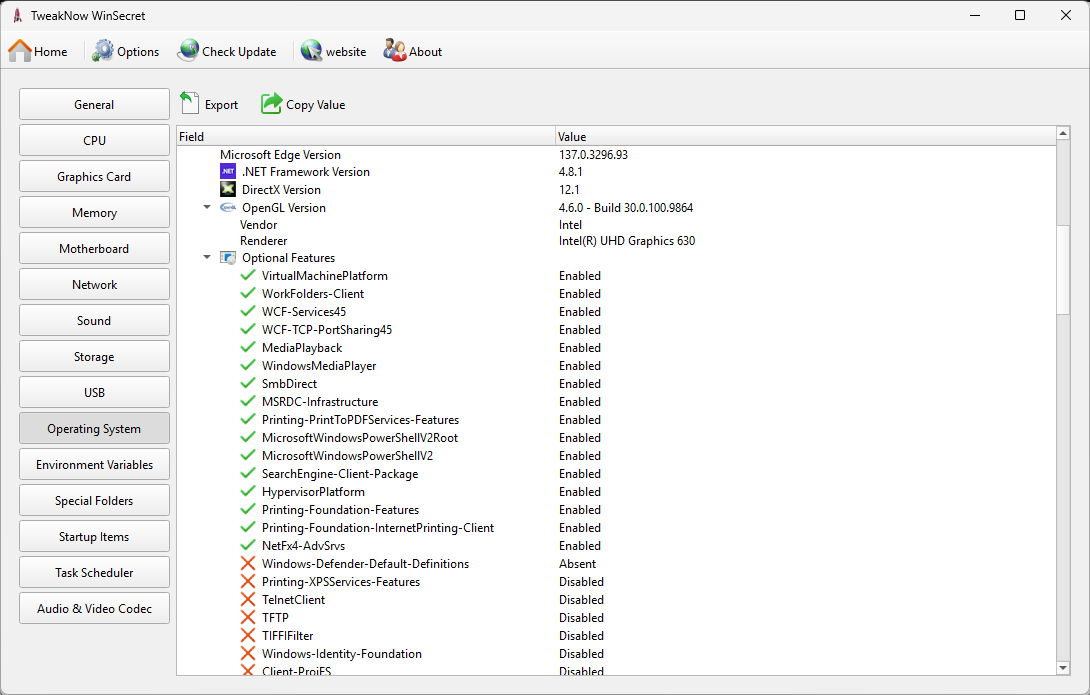The image size is (1090, 695).
Task: Click the green check beside WorkFolders-Client
Action: pyautogui.click(x=247, y=293)
